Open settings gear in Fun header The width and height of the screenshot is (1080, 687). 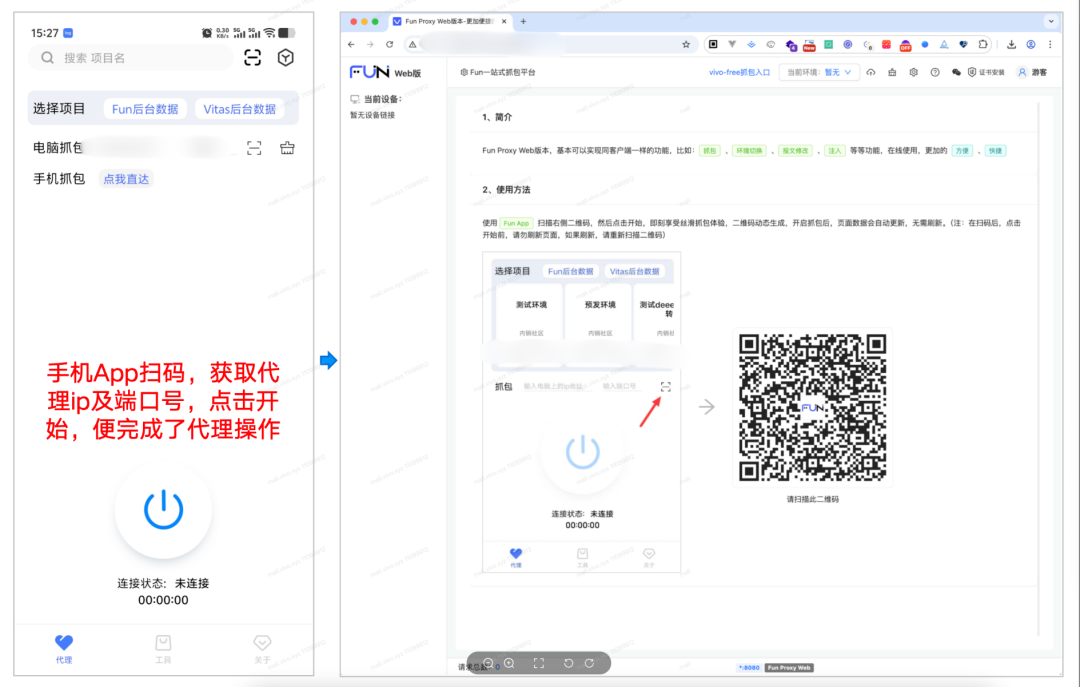pyautogui.click(x=913, y=72)
